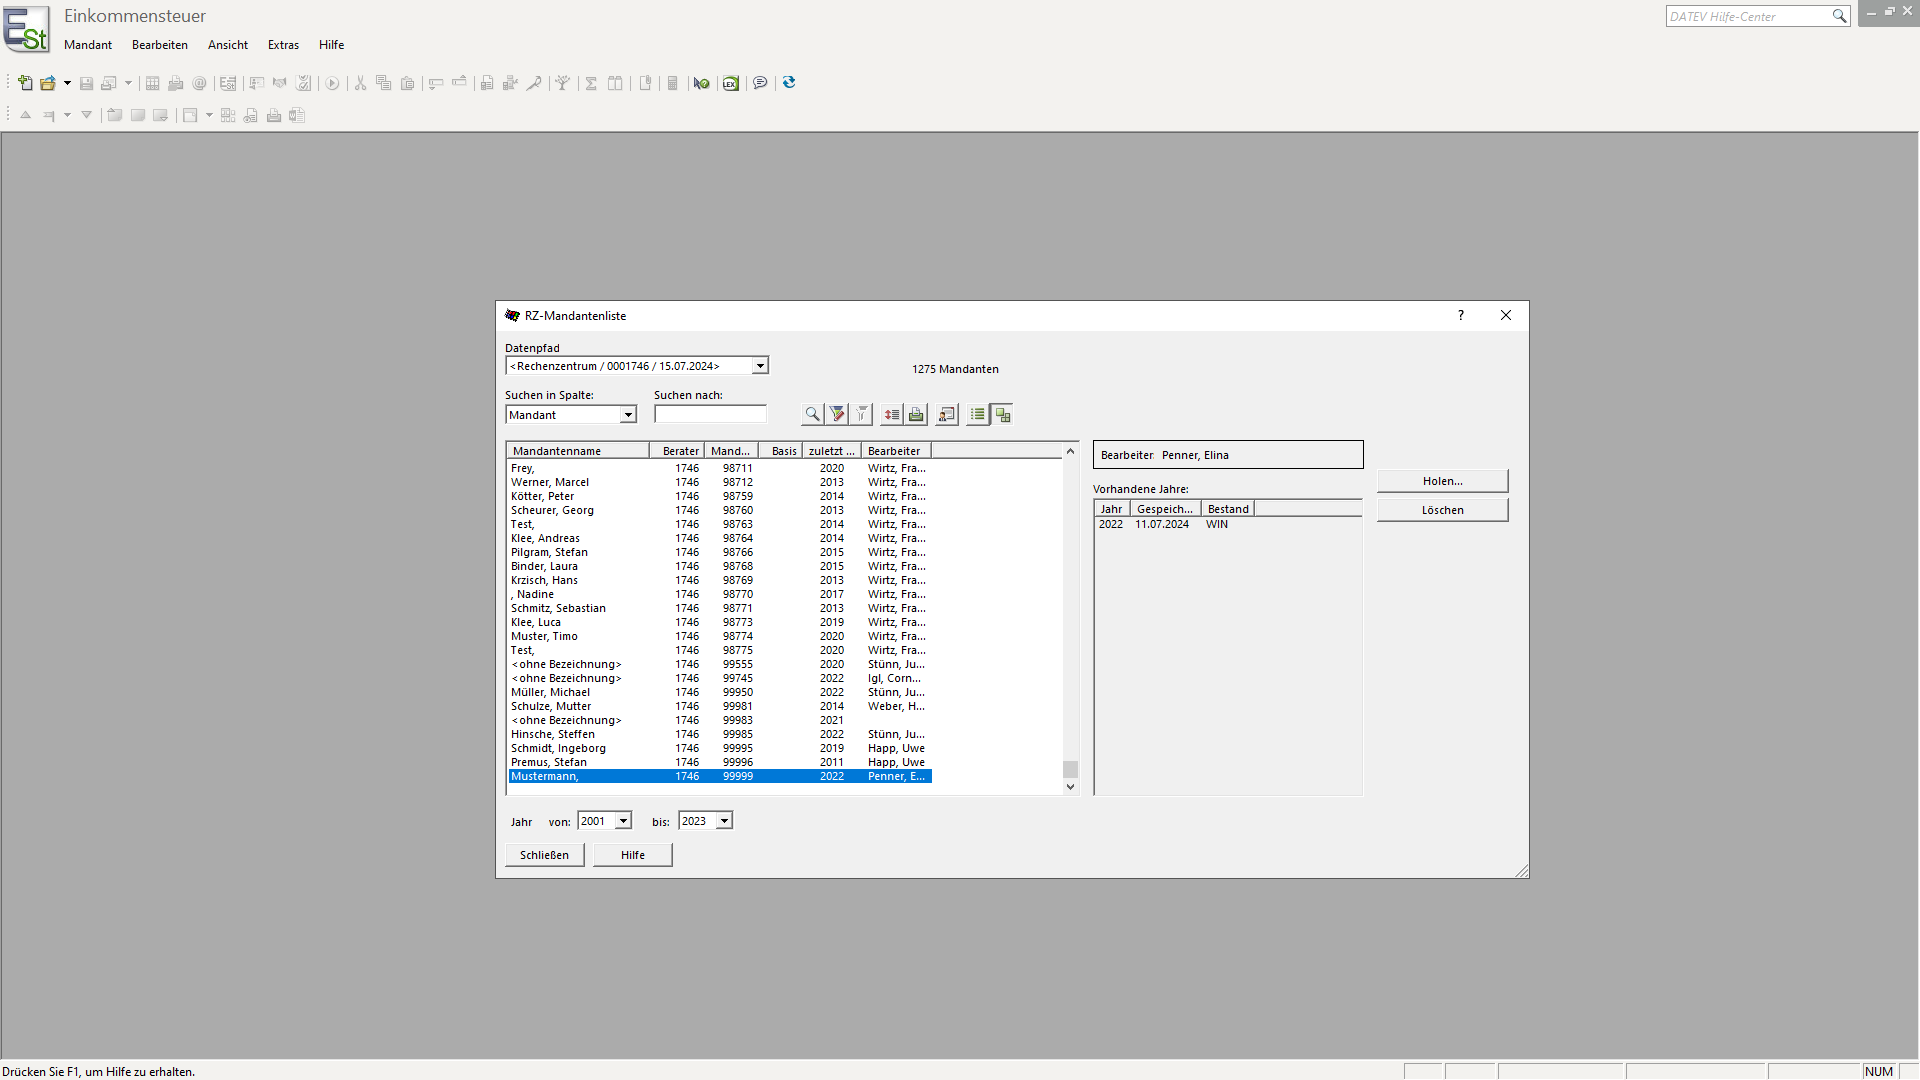Expand the Datenpfad dropdown
Screen dimensions: 1920x1080
tap(760, 366)
